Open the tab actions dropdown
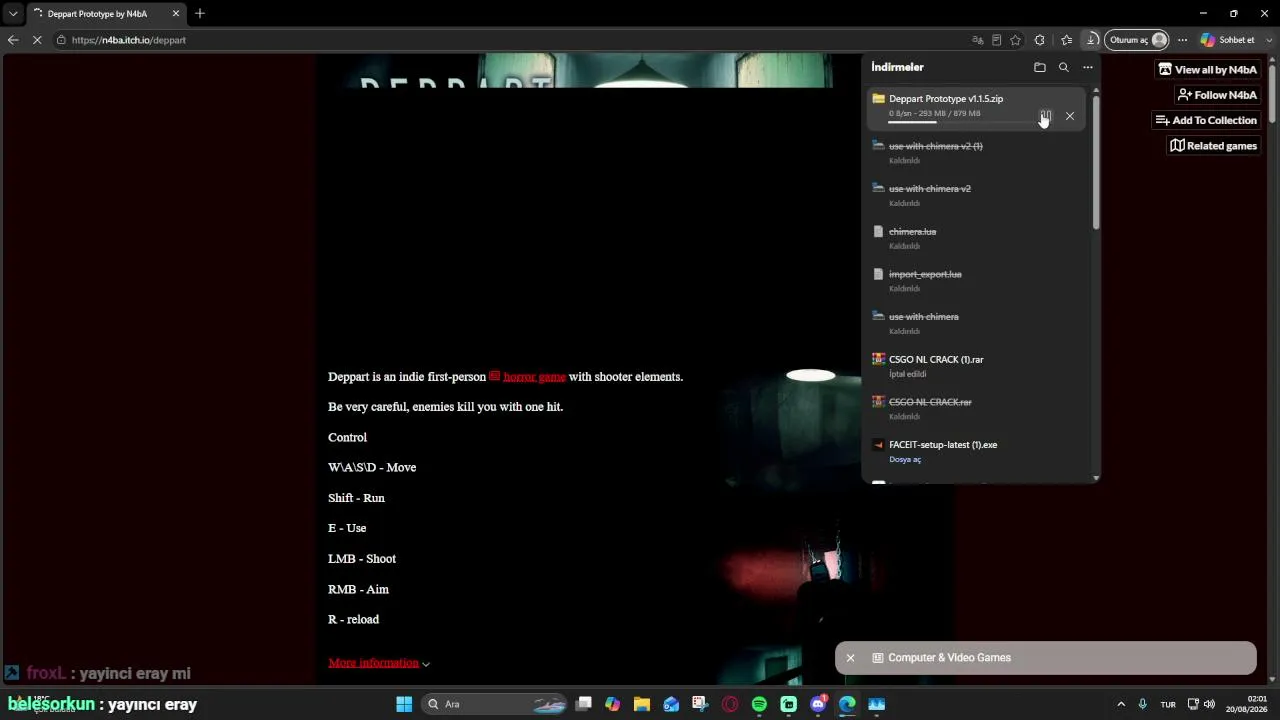 coord(13,14)
